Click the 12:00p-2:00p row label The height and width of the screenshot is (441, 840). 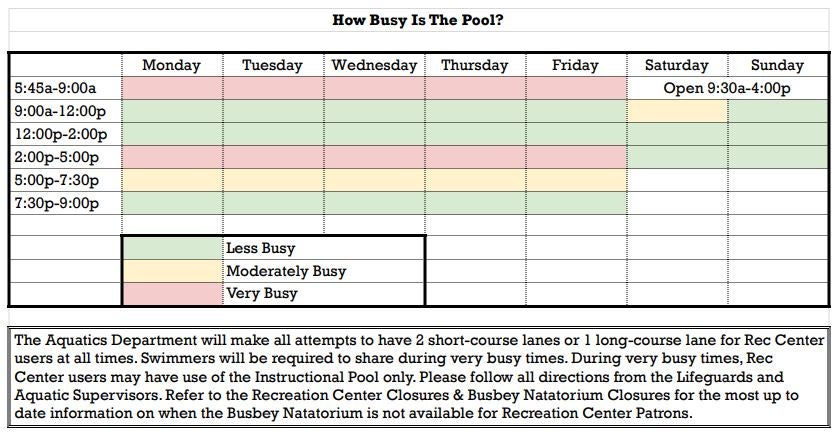(61, 134)
